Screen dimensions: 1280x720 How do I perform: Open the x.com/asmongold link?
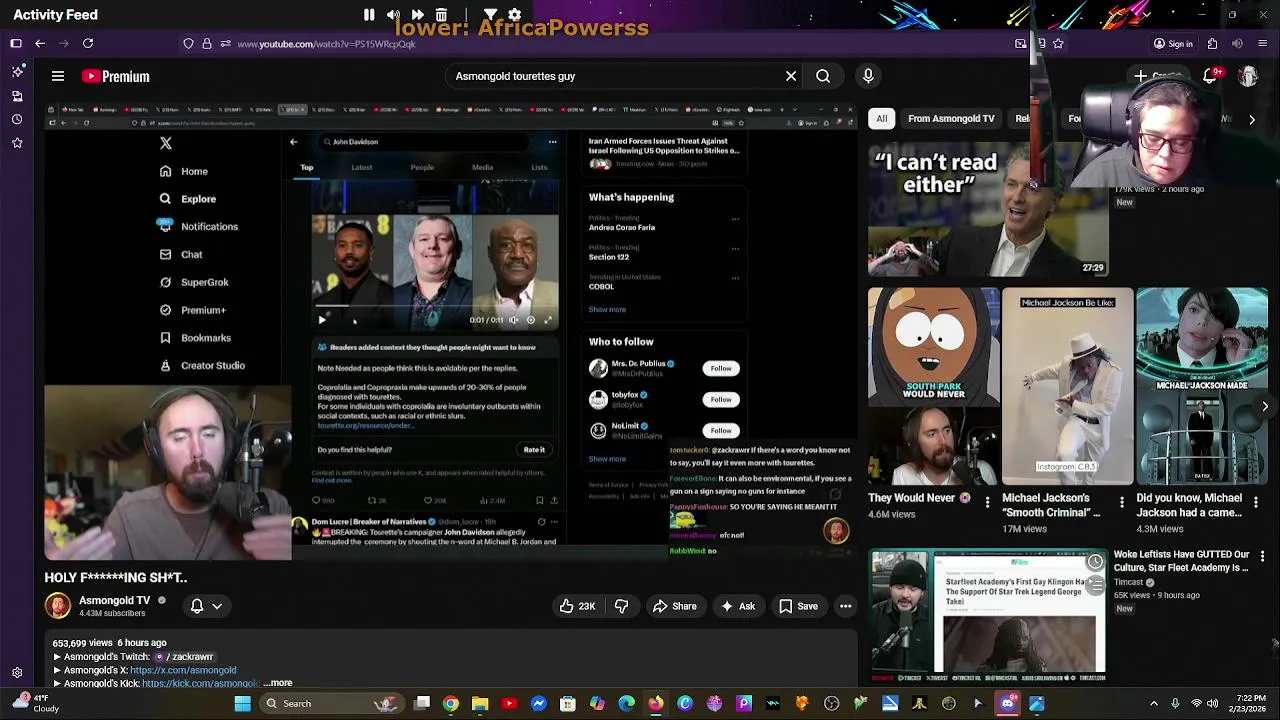pos(183,670)
